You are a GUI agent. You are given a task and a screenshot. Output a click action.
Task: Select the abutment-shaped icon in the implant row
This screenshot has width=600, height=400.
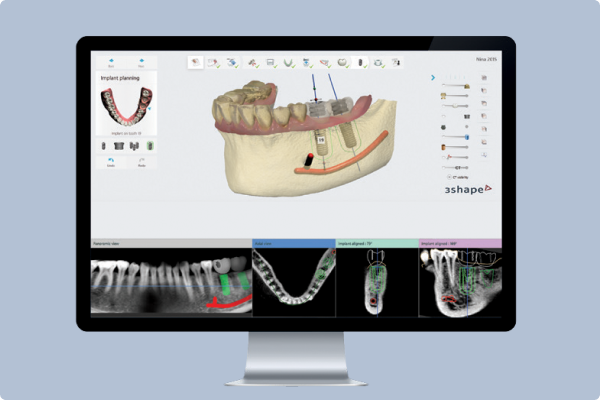120,145
